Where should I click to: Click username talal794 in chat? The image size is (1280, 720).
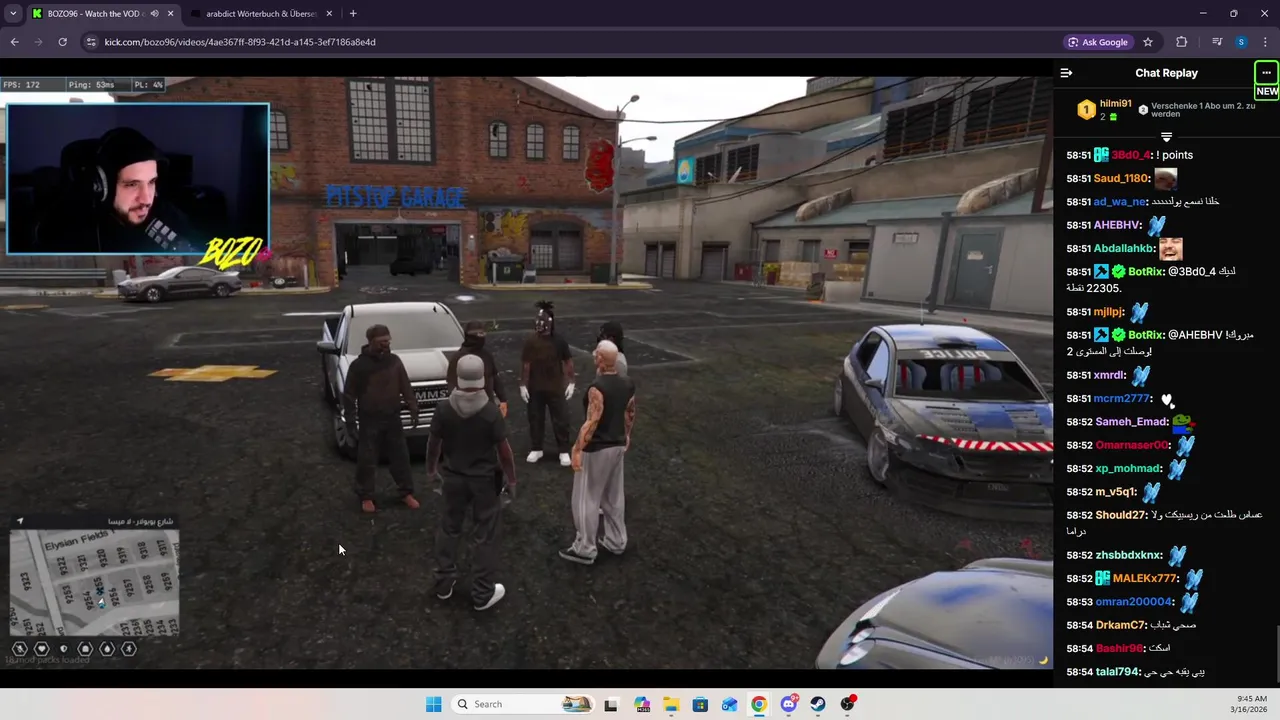[1118, 672]
